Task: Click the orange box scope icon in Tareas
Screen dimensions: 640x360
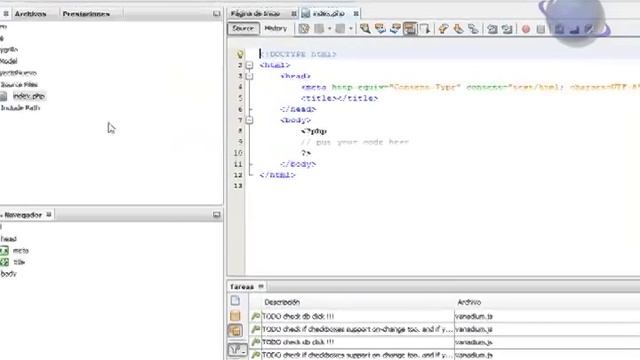Action: 235,316
